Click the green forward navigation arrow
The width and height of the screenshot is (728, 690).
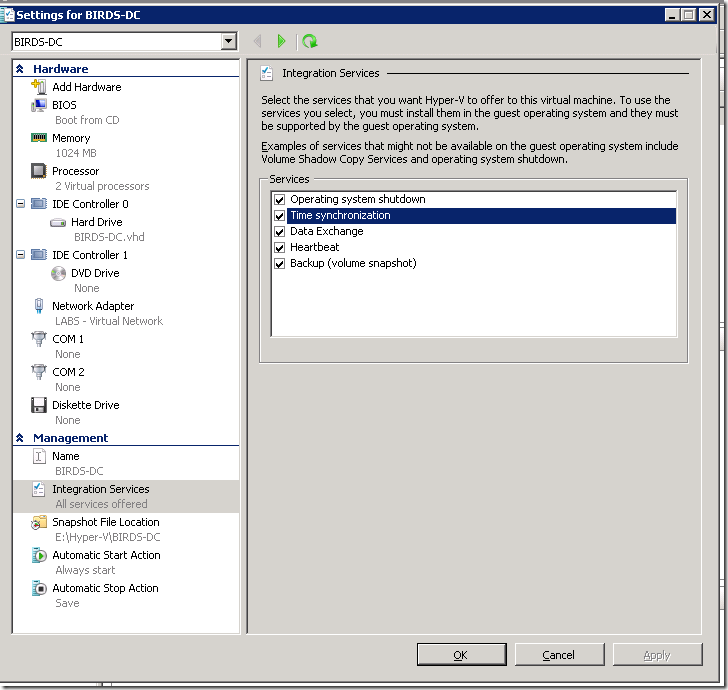coord(282,41)
